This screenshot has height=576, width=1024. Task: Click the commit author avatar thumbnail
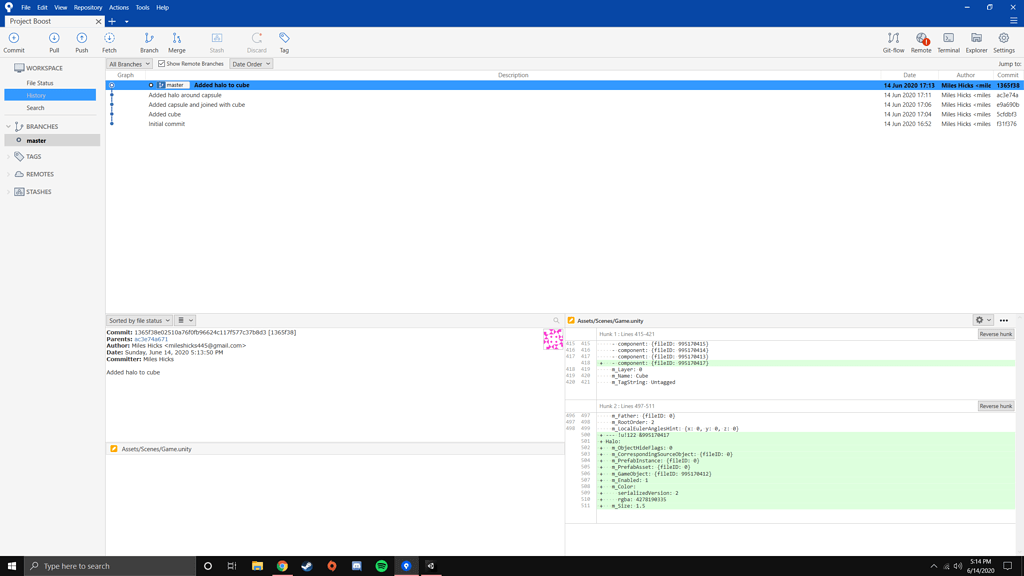(x=552, y=340)
